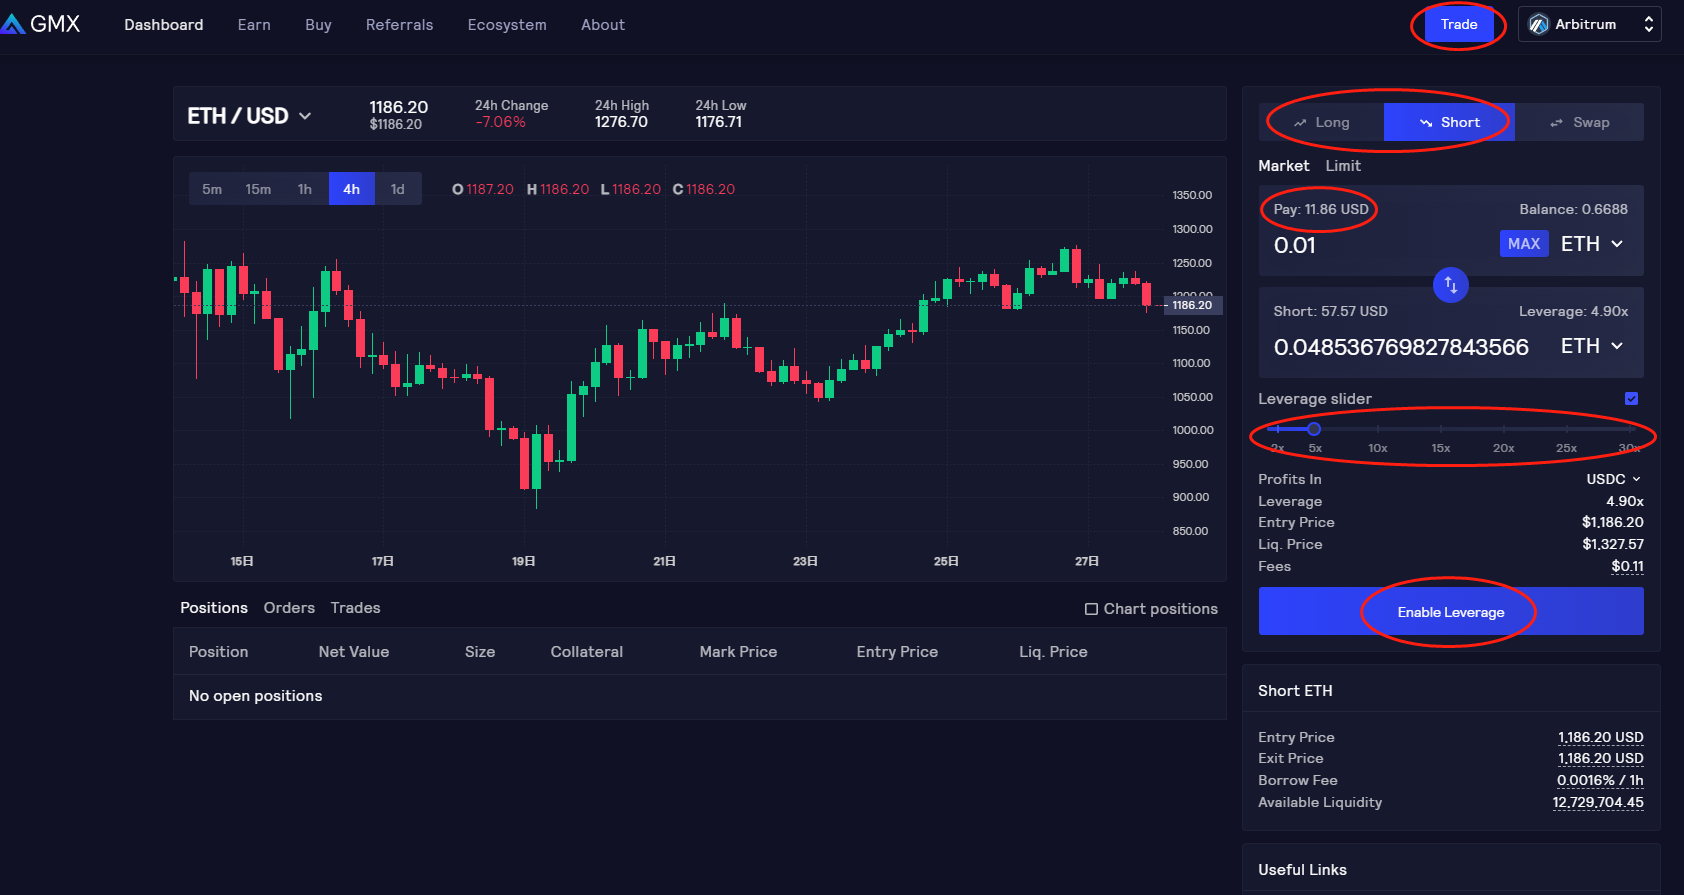The image size is (1684, 895).
Task: Open the Earn menu item
Action: click(254, 25)
